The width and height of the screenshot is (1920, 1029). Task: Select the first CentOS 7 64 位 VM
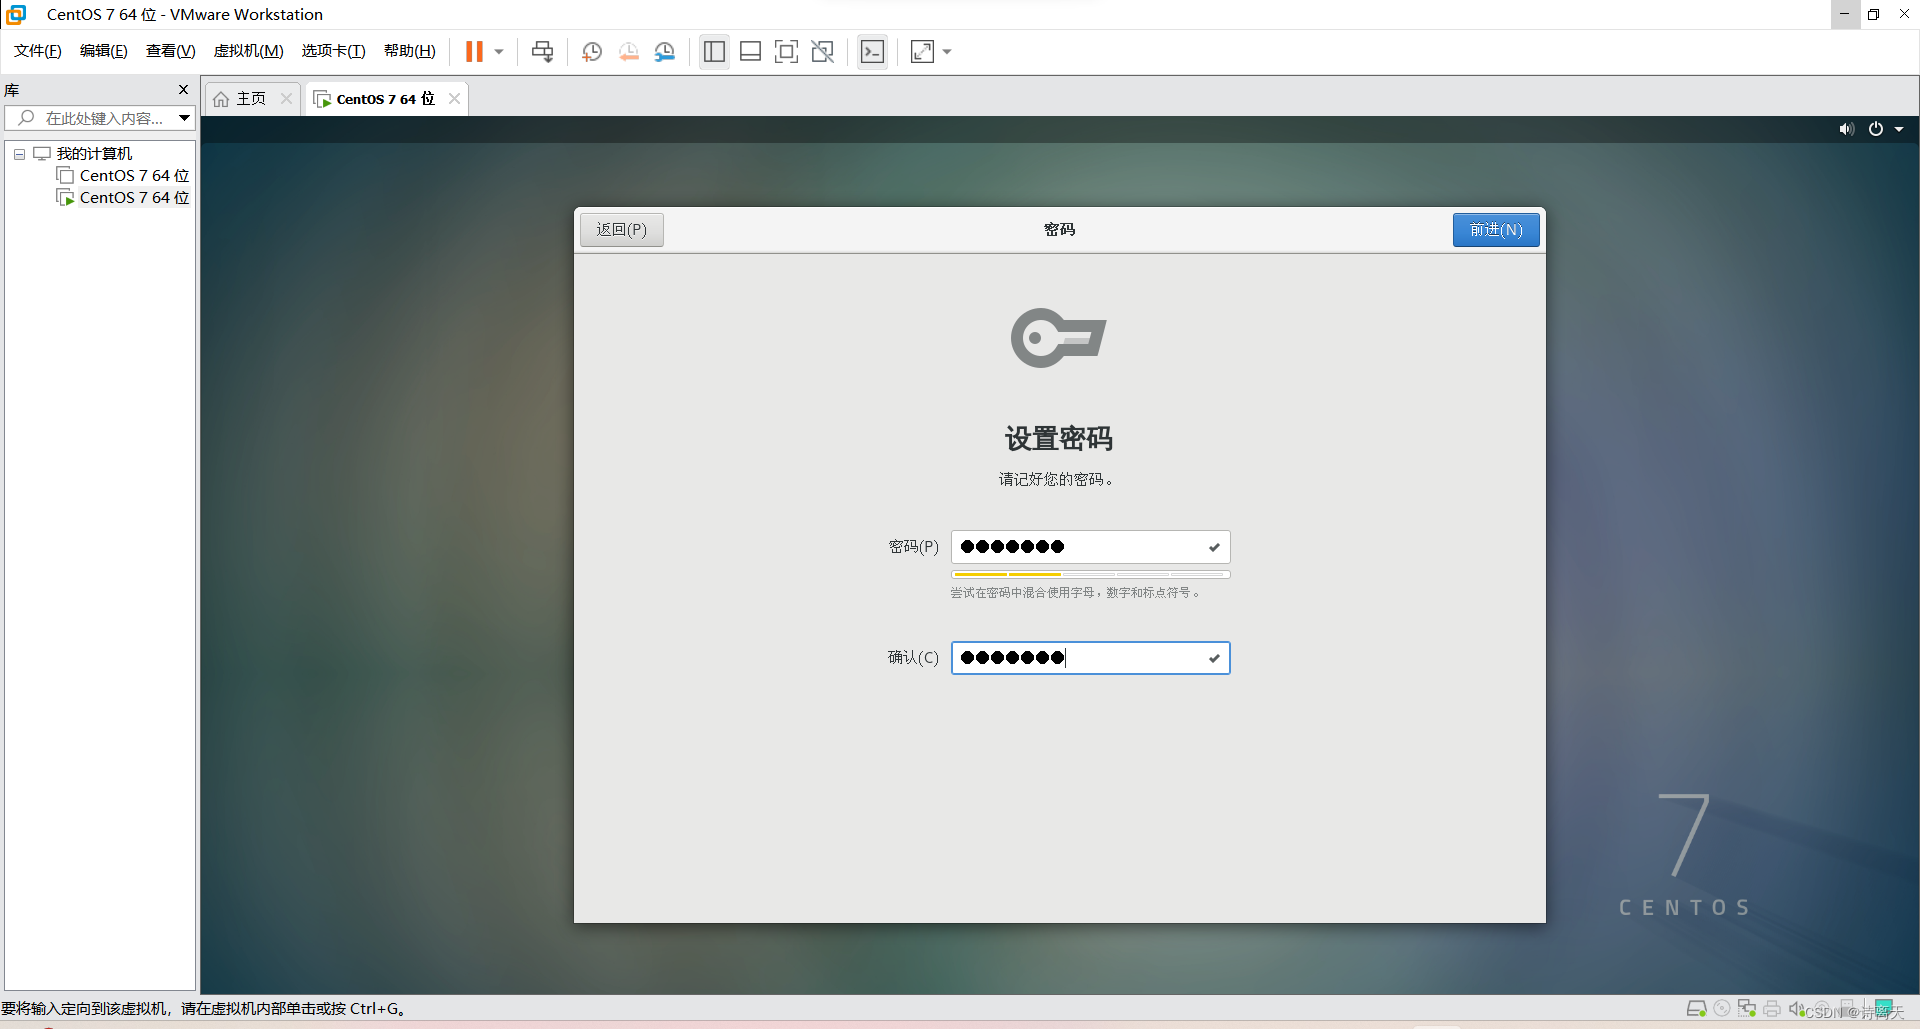click(134, 176)
